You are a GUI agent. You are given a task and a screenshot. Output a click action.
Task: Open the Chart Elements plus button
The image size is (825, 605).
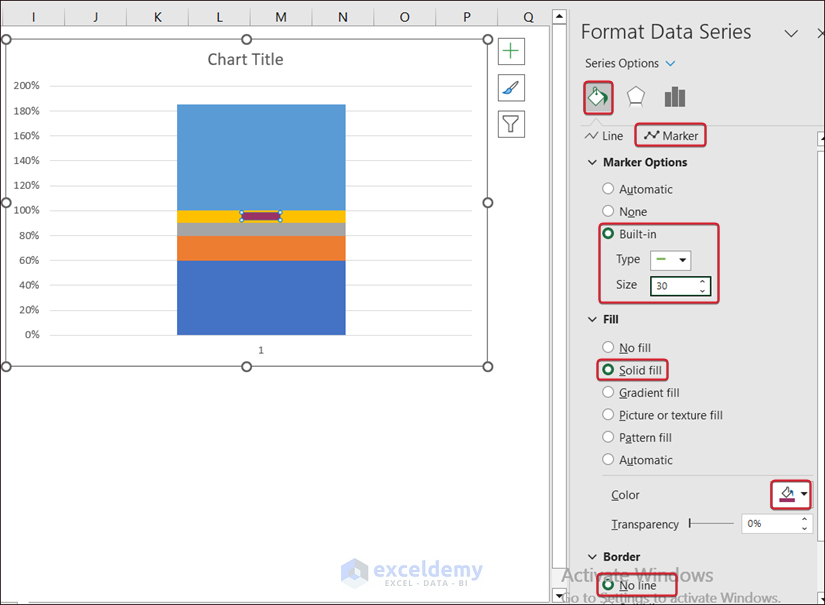511,51
